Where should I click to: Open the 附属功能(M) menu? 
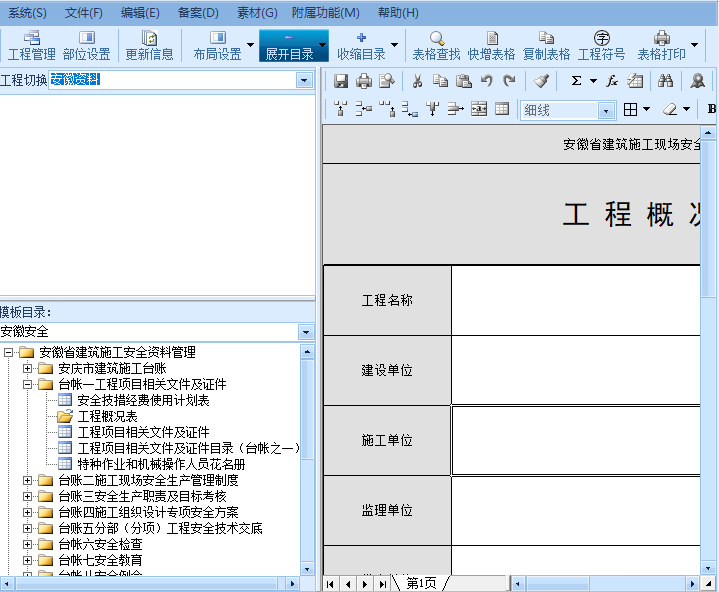(326, 13)
